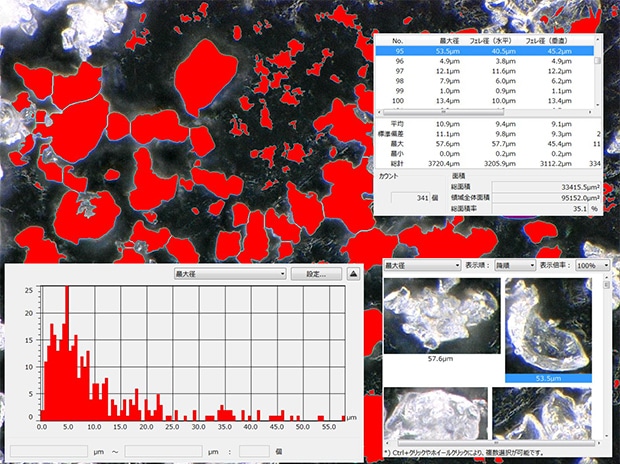Click the results table horizontal scrollbar thumb
Viewport: 620px width, 464px height.
443,112
